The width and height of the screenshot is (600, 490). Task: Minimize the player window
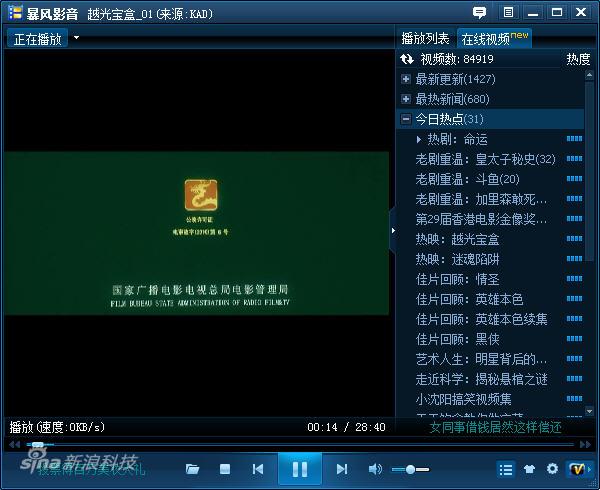[x=533, y=13]
